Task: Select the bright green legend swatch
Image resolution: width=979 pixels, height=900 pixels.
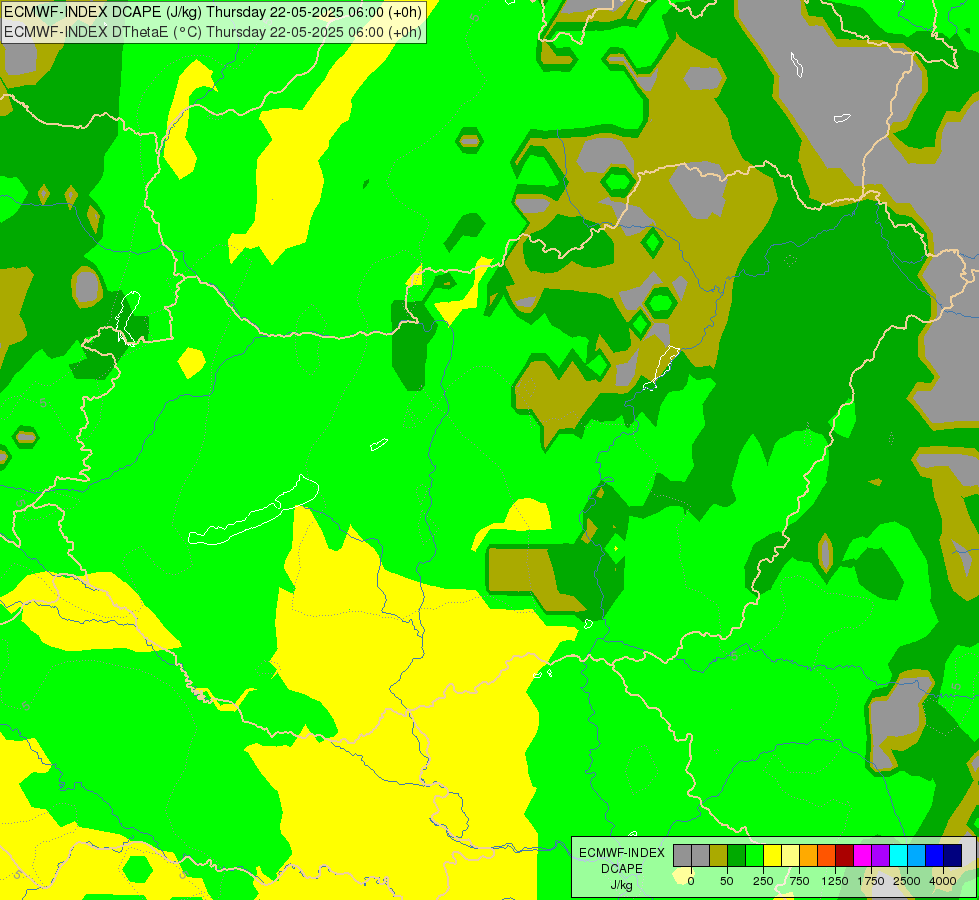Action: (755, 856)
